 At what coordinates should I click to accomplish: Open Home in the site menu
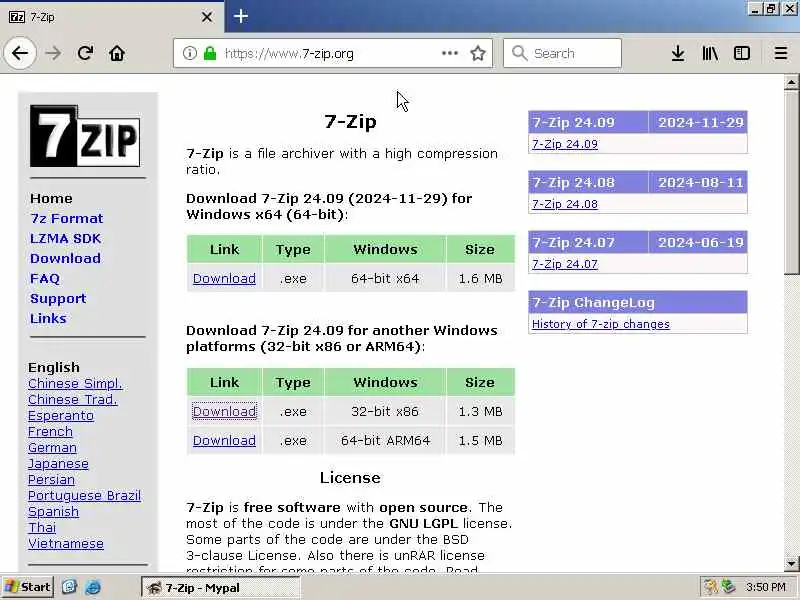(x=51, y=198)
